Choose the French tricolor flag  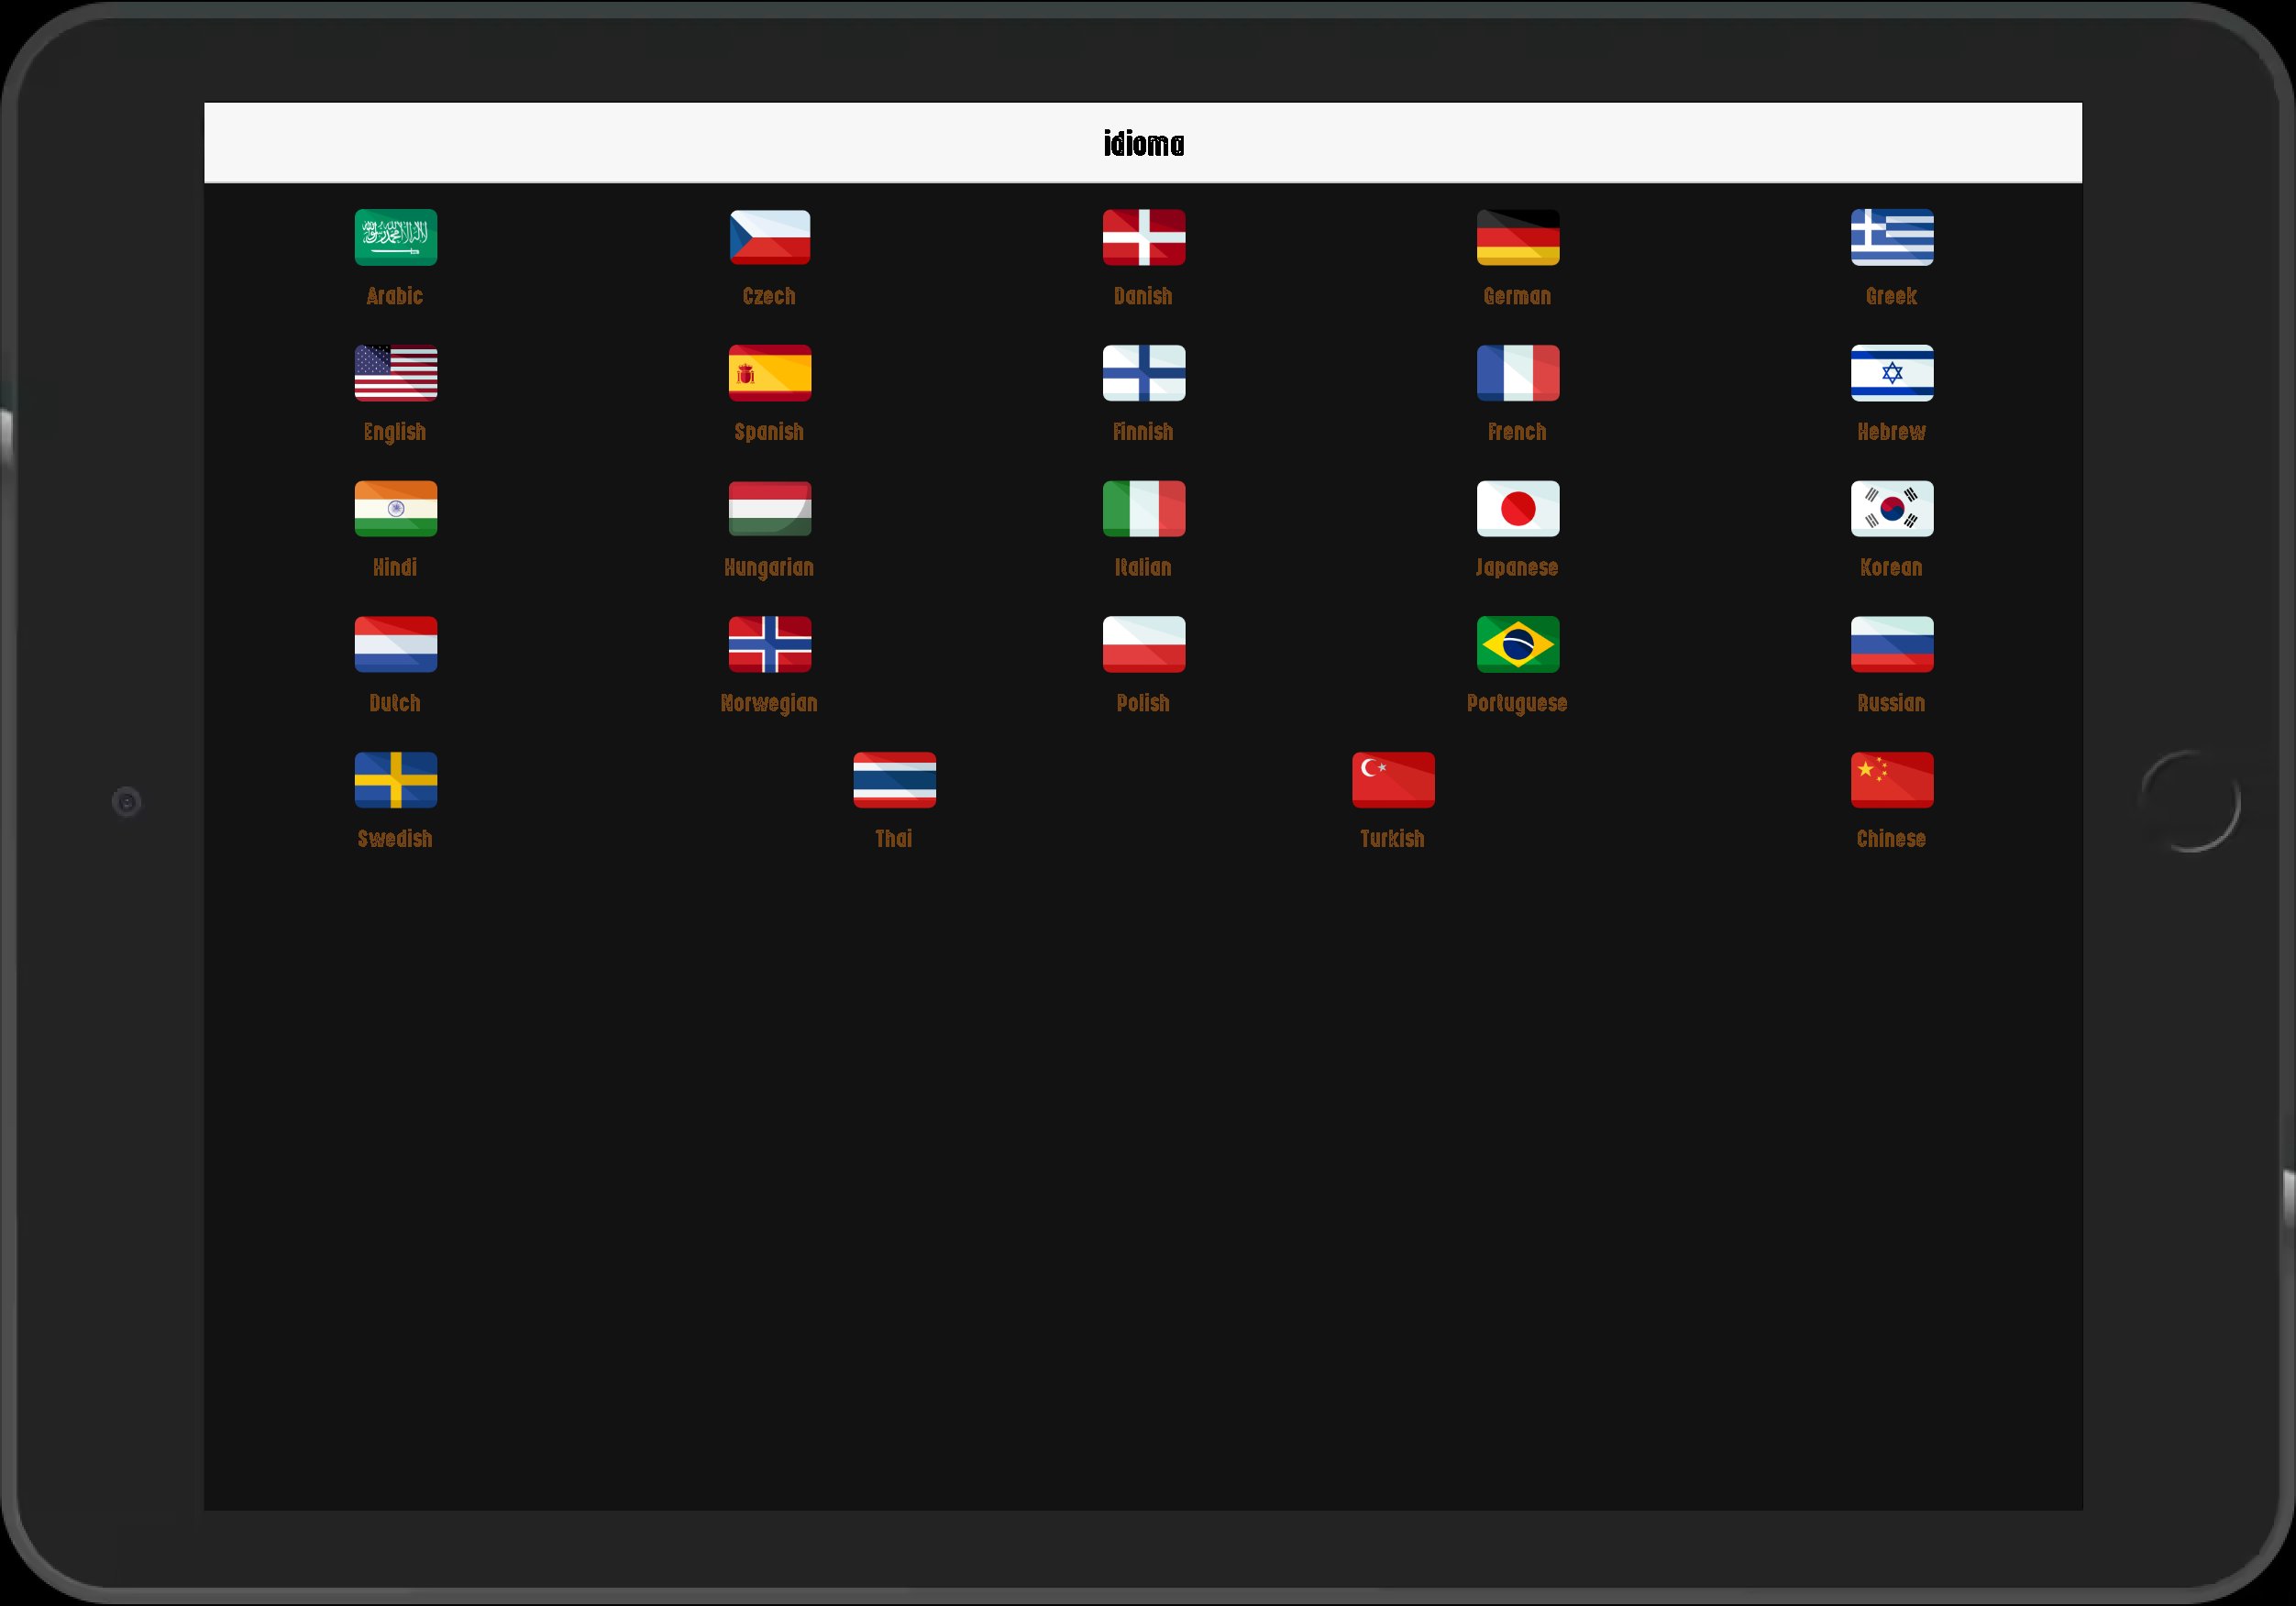[1517, 373]
